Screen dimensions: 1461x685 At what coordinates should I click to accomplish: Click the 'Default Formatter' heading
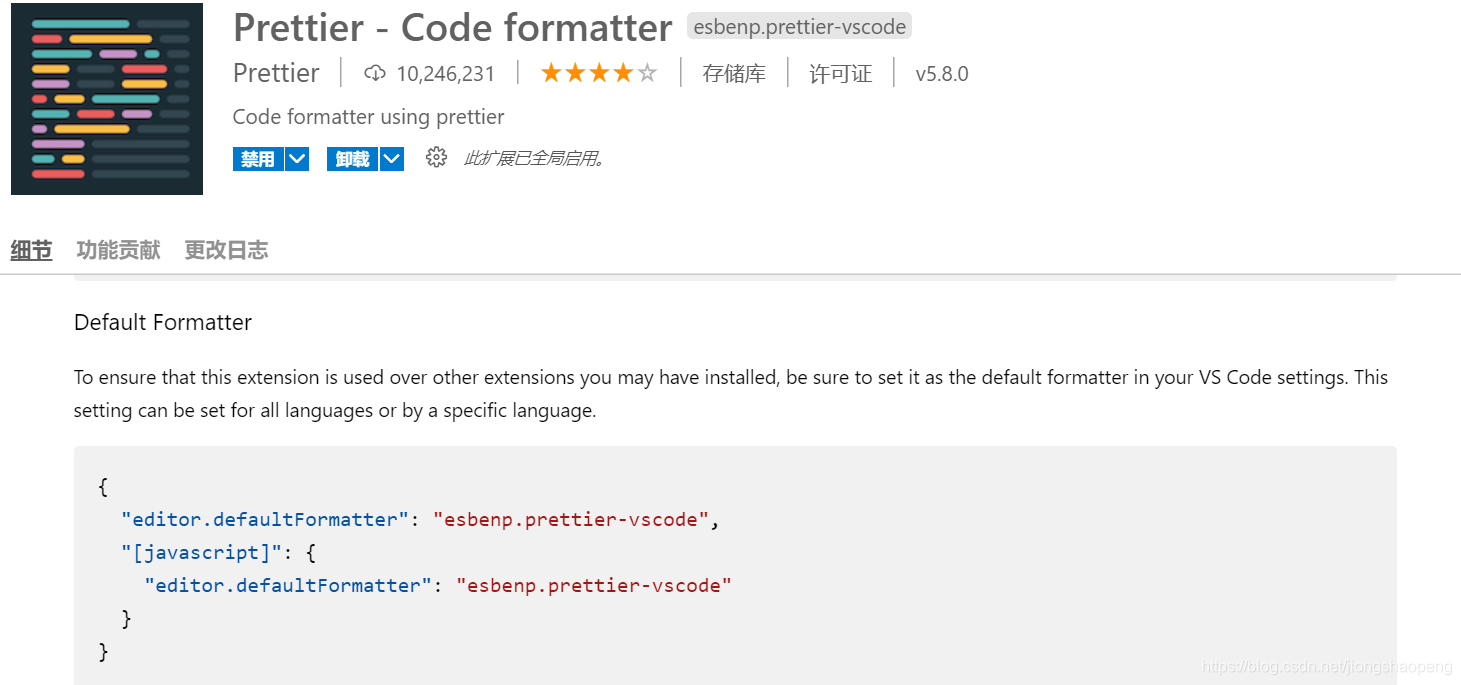pyautogui.click(x=163, y=322)
